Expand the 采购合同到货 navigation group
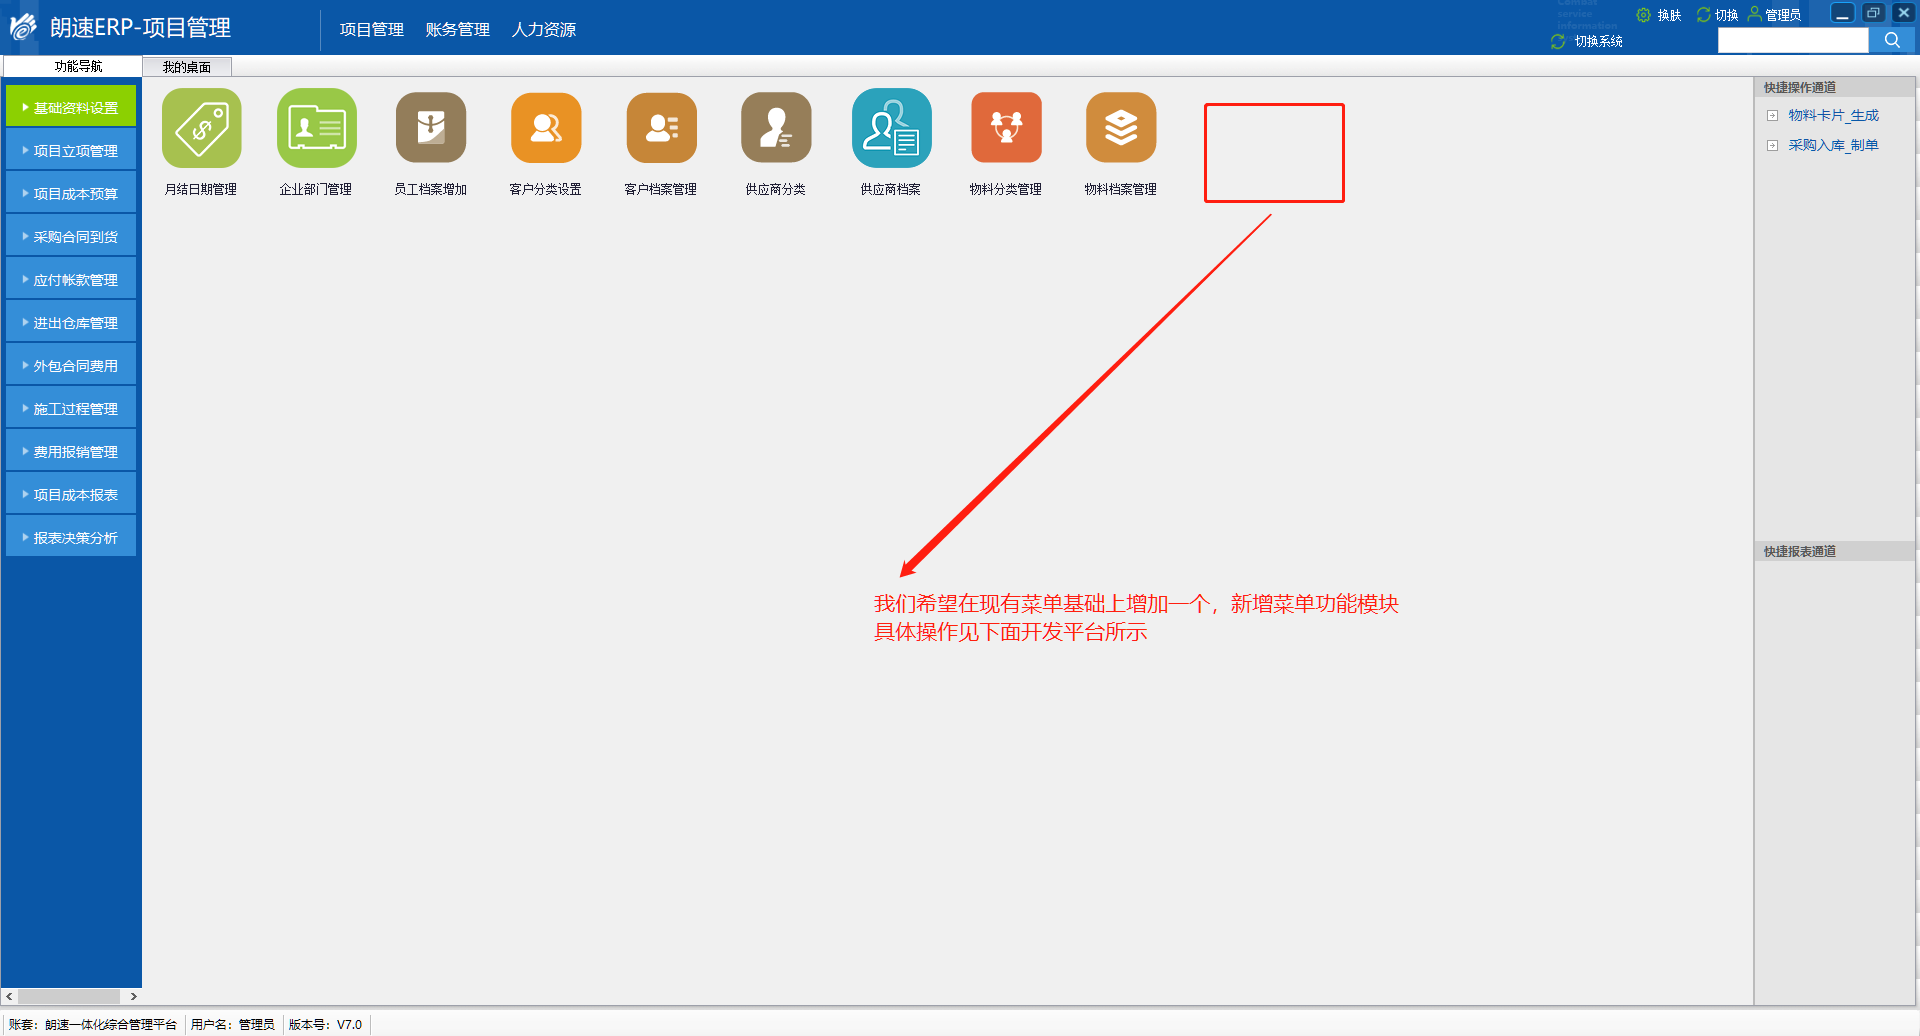The height and width of the screenshot is (1036, 1920). pos(71,237)
